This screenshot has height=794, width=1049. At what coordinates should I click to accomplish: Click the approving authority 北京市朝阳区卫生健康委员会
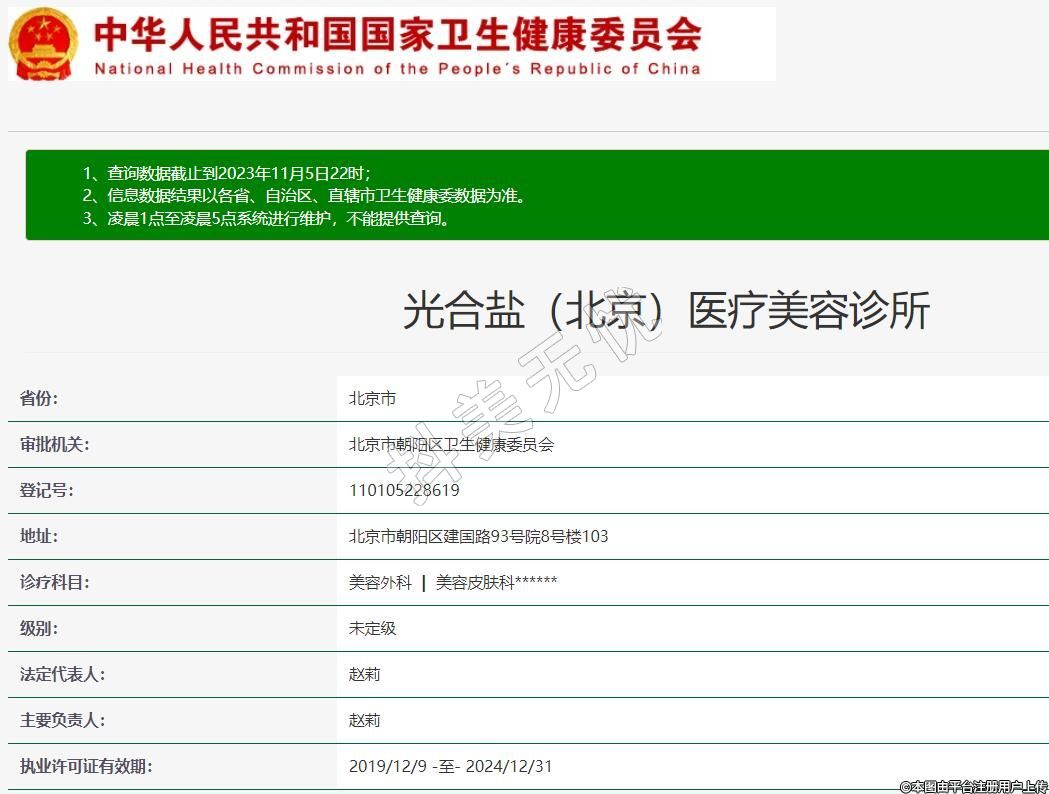pos(451,444)
